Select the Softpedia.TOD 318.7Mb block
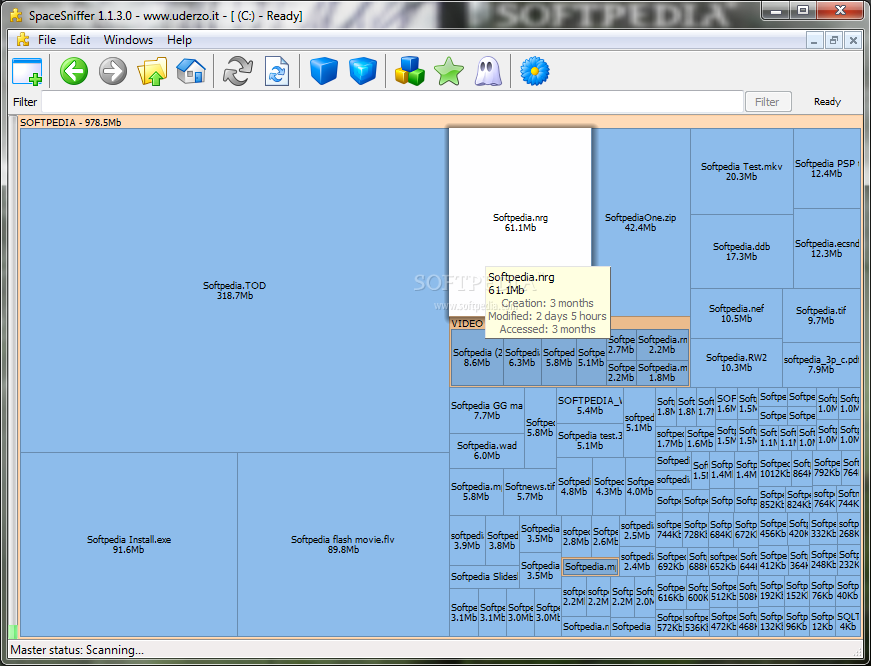The image size is (871, 666). tap(234, 291)
